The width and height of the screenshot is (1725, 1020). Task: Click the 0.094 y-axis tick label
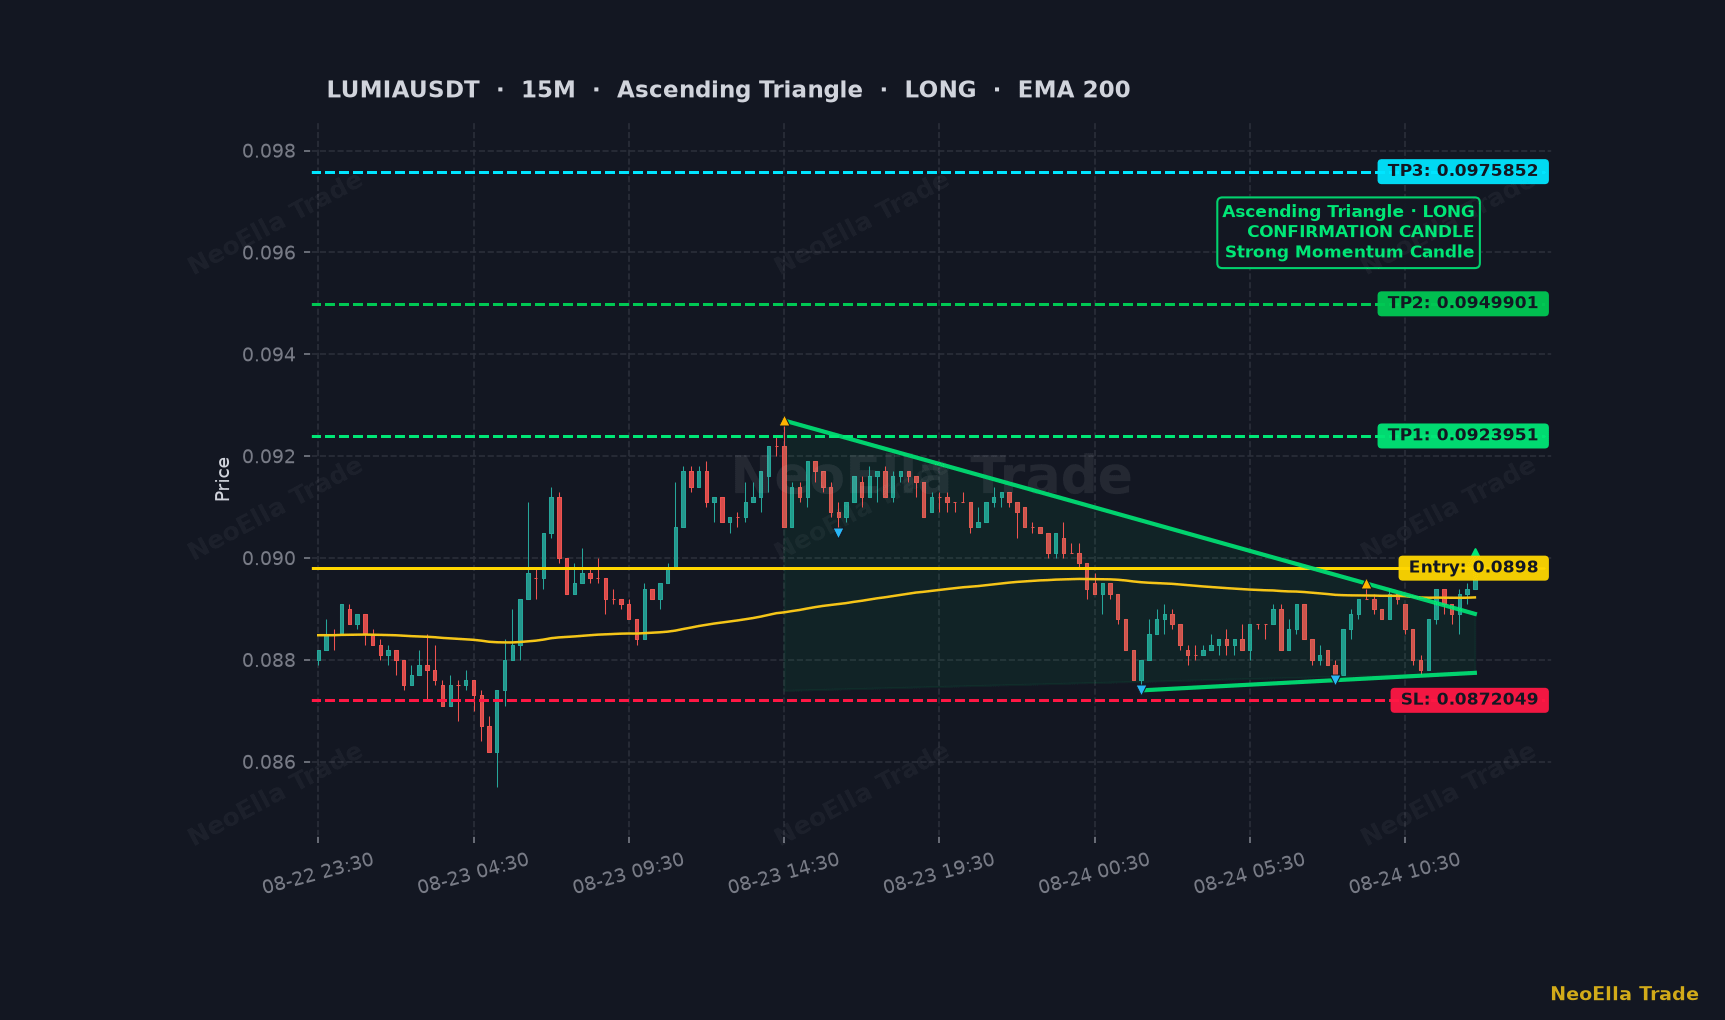pos(269,355)
